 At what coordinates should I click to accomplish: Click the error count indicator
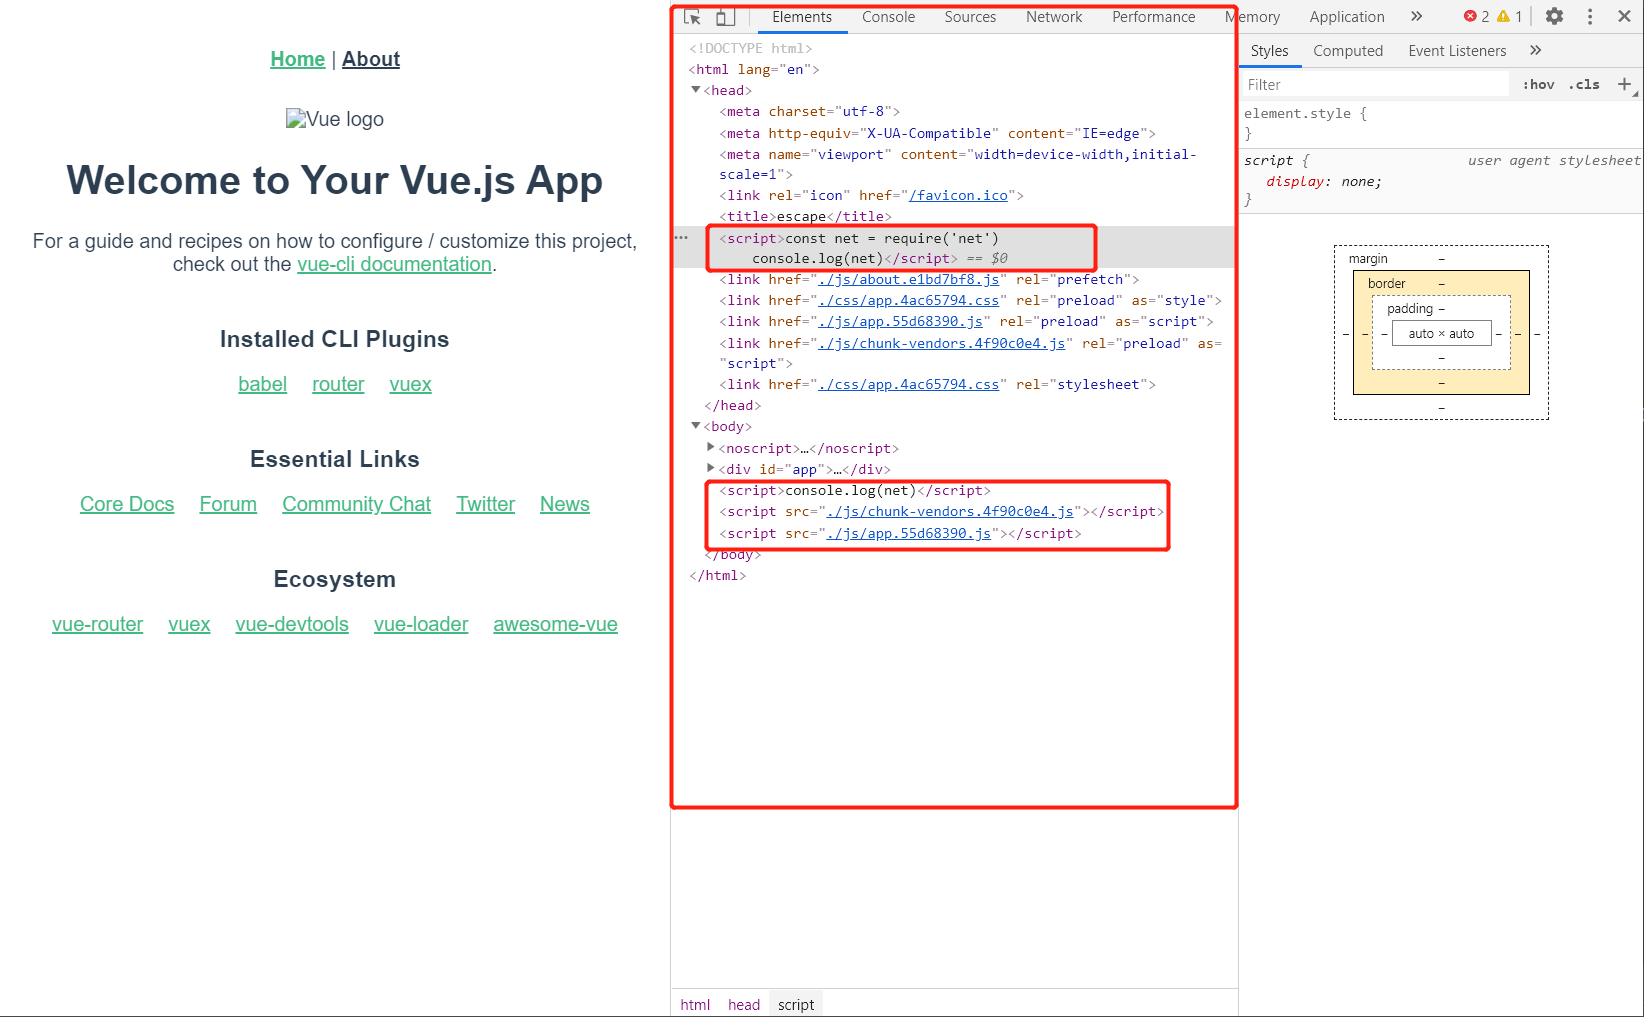(x=1476, y=16)
